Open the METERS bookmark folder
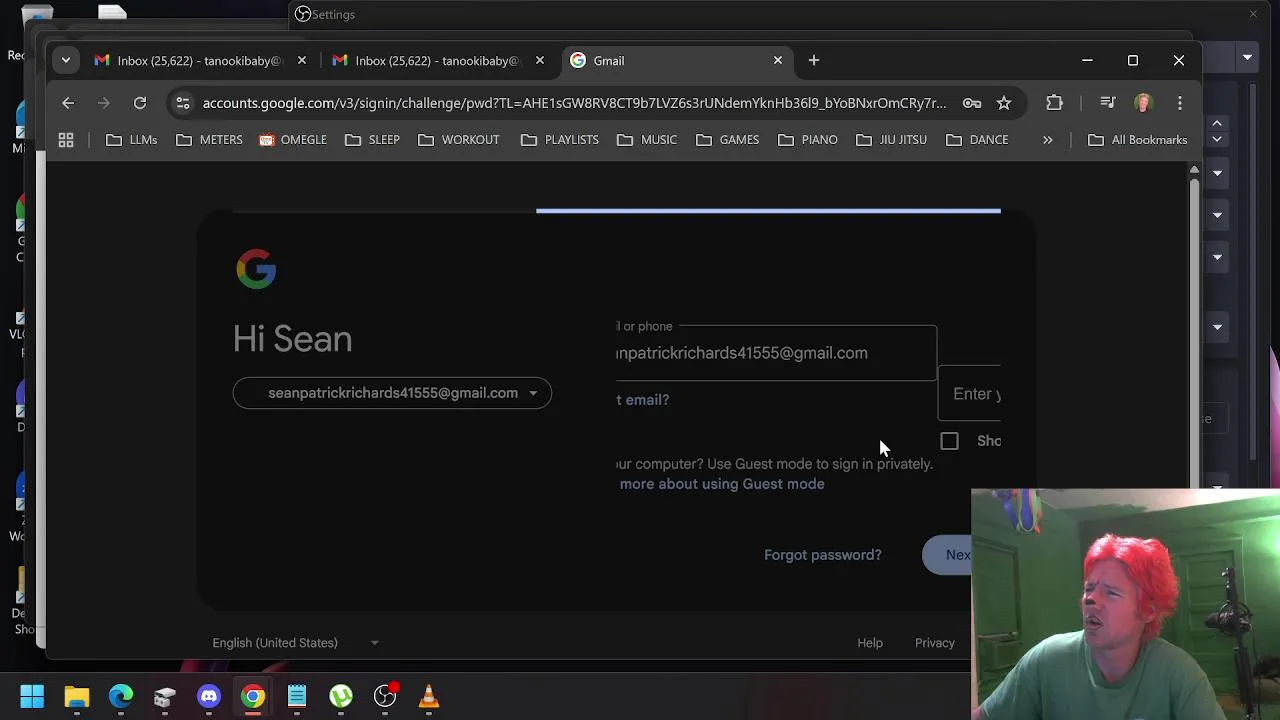This screenshot has width=1280, height=720. click(209, 140)
